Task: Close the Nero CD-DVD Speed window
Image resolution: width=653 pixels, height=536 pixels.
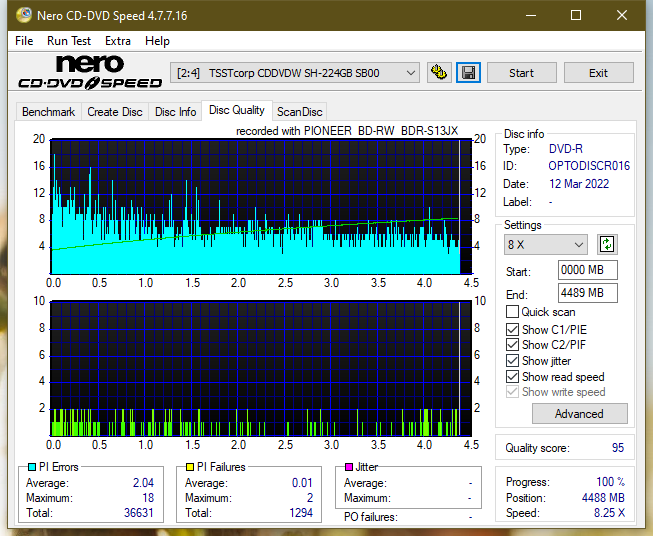Action: click(x=622, y=15)
